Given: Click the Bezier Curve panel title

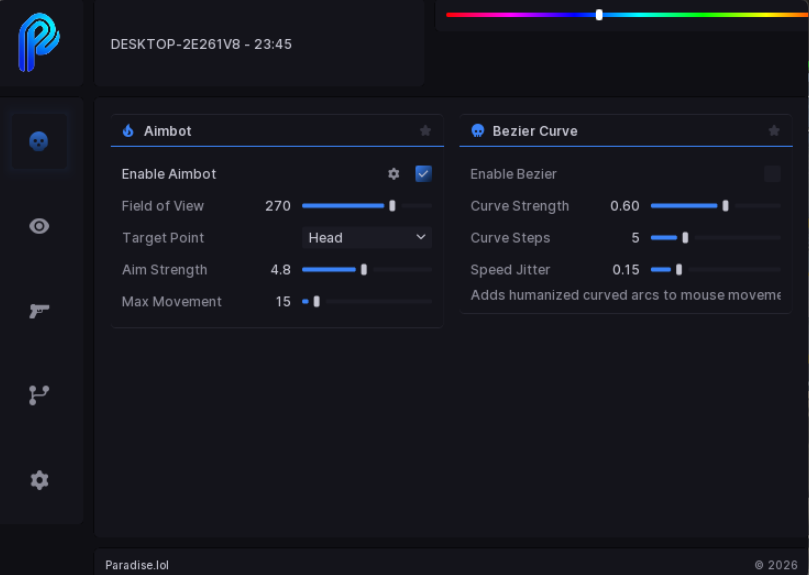Looking at the screenshot, I should point(535,131).
